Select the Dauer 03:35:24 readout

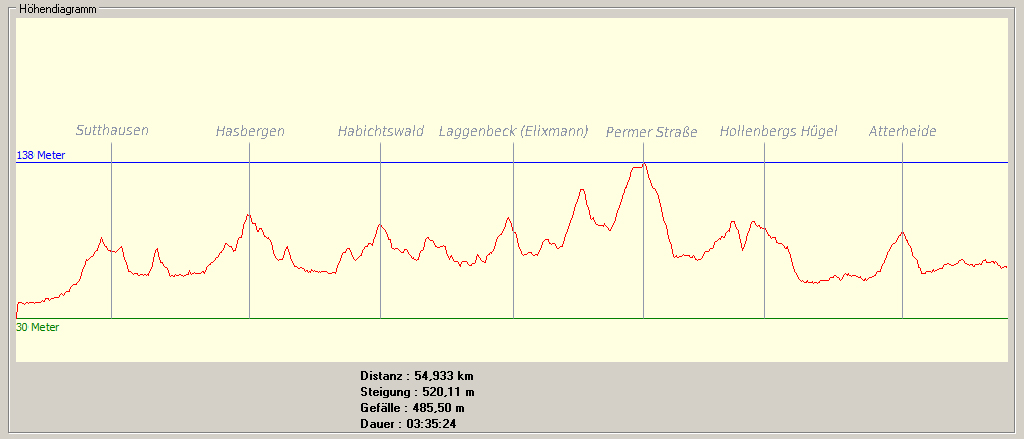tap(408, 423)
